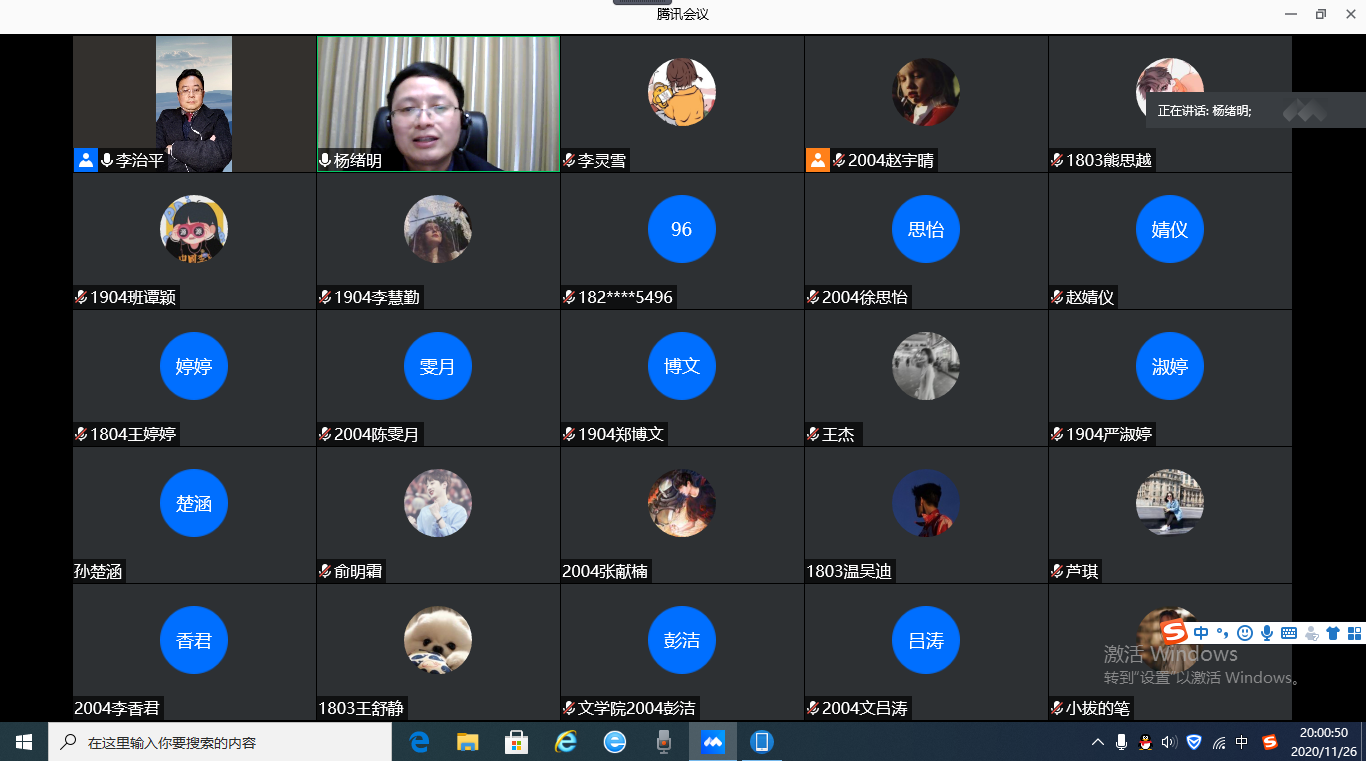Click the 正在讲话 speaker notification

pyautogui.click(x=1204, y=111)
